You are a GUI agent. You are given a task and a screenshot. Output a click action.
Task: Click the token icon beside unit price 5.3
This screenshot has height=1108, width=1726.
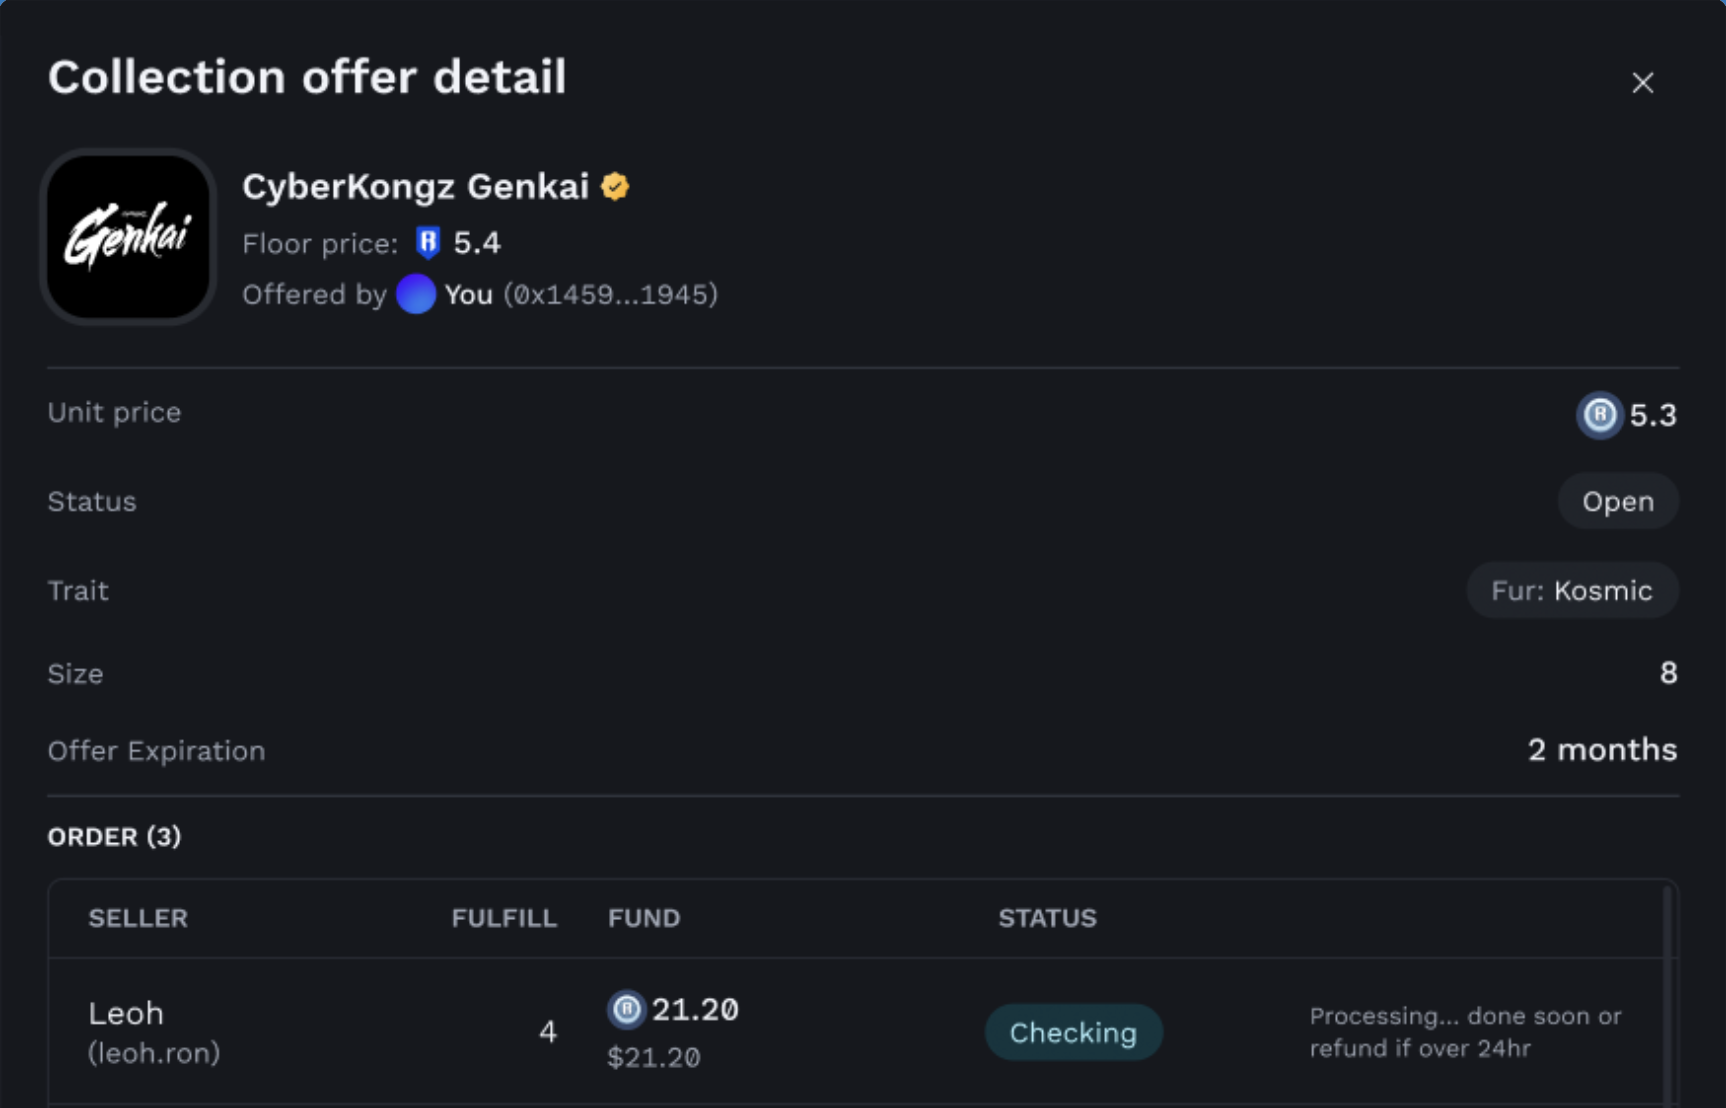1599,414
